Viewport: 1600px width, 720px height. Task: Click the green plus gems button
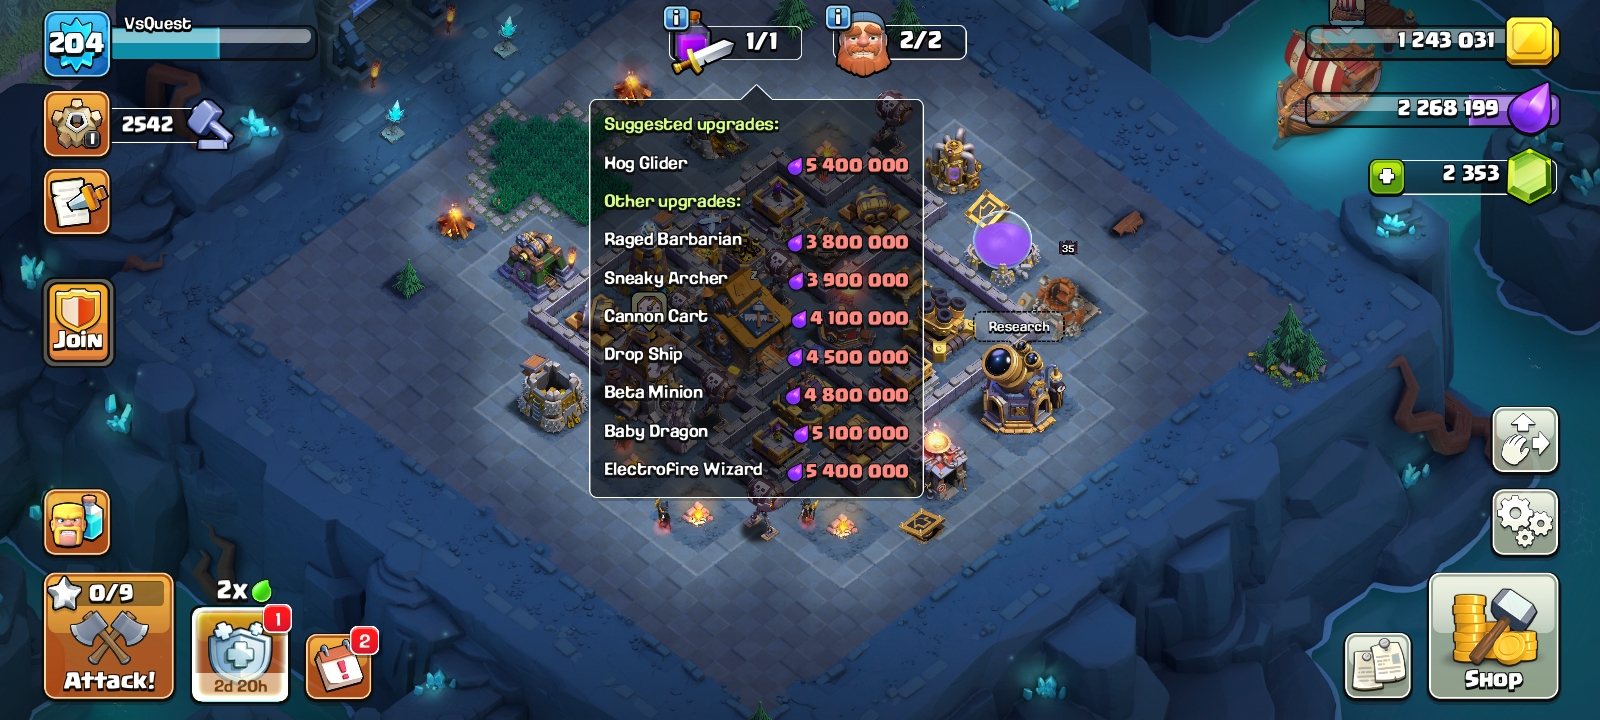click(1386, 176)
